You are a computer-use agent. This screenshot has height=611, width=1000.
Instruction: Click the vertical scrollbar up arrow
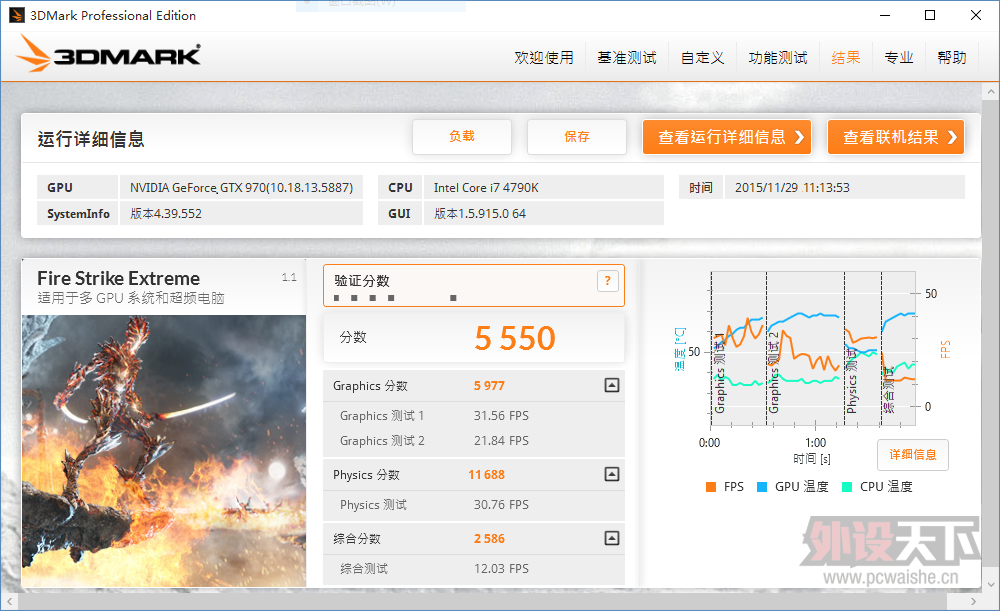[991, 92]
